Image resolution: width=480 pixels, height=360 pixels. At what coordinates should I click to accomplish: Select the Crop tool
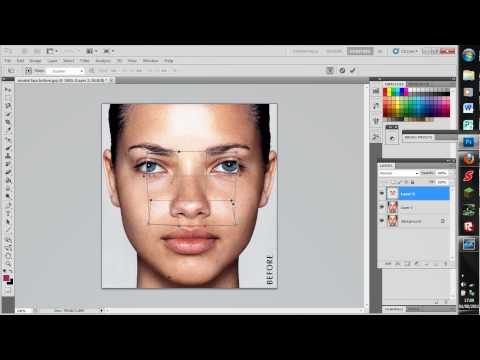8,122
